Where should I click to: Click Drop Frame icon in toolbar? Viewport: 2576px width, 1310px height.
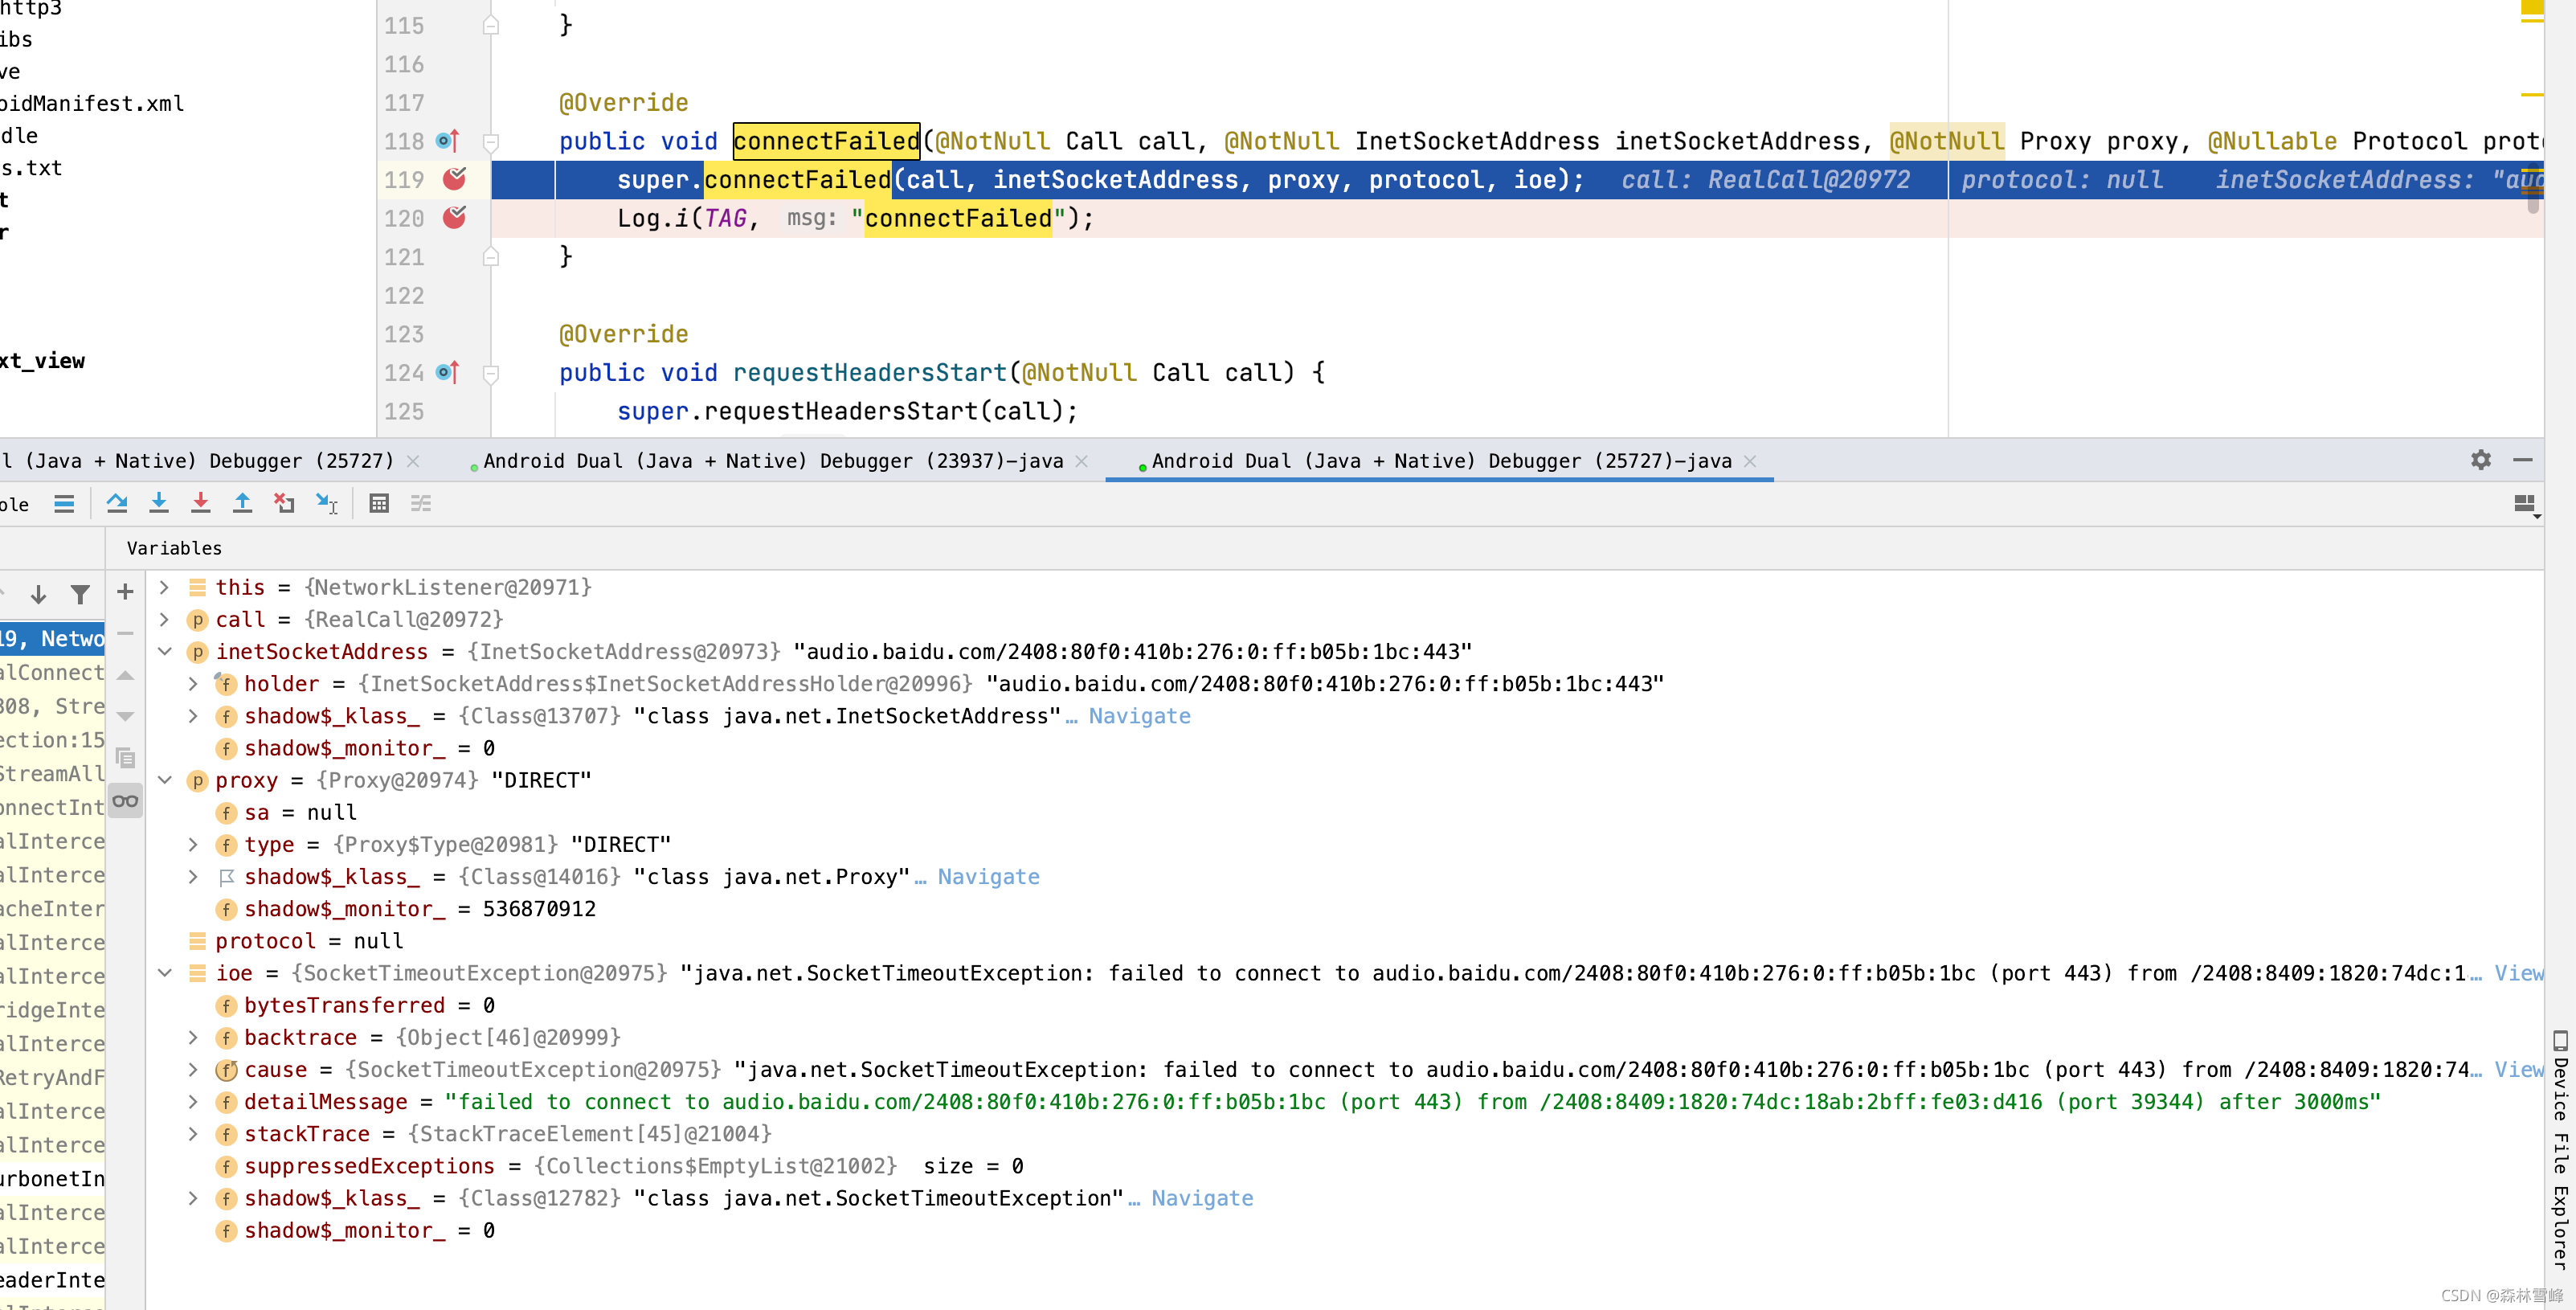tap(285, 503)
